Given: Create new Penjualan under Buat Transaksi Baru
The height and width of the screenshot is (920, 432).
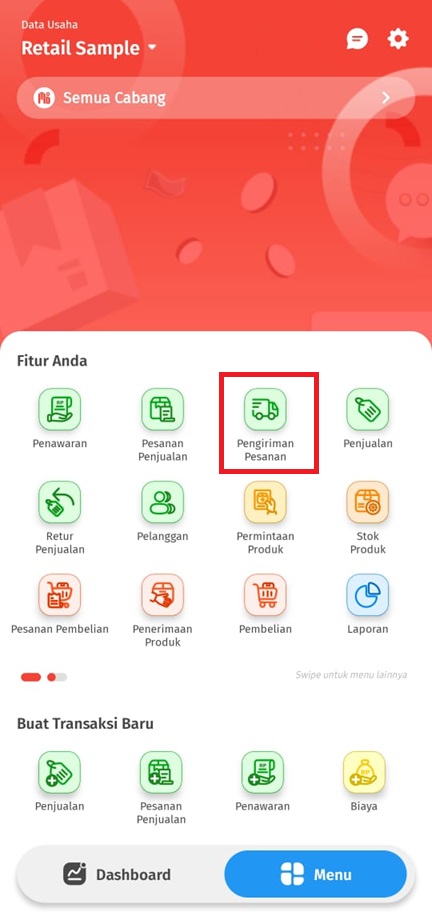Looking at the screenshot, I should [60, 772].
